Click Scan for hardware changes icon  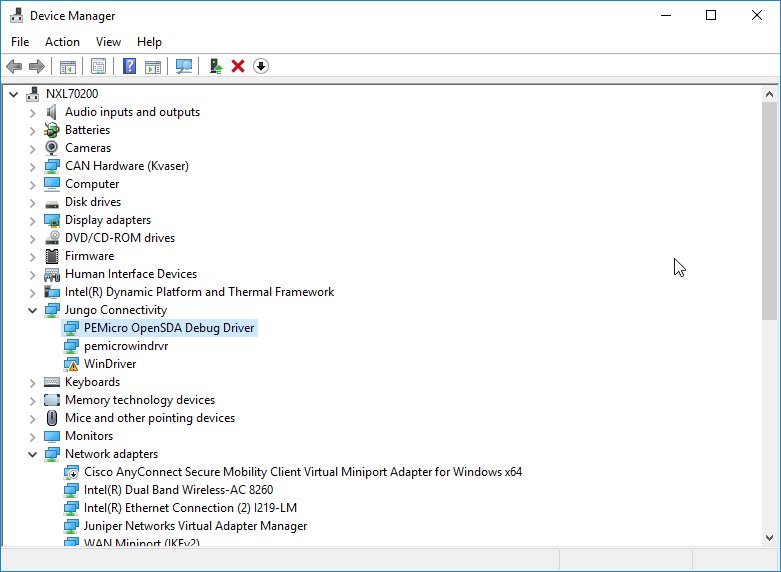[184, 66]
